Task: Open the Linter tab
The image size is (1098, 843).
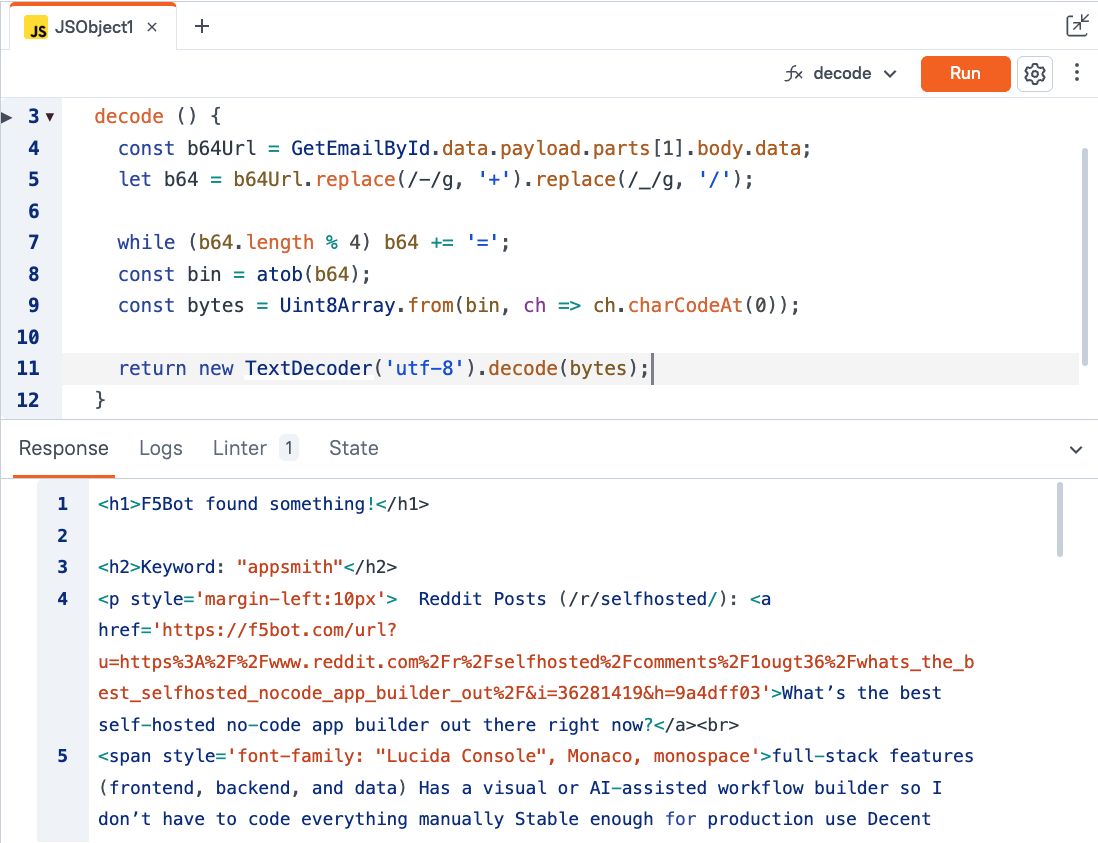Action: 240,448
